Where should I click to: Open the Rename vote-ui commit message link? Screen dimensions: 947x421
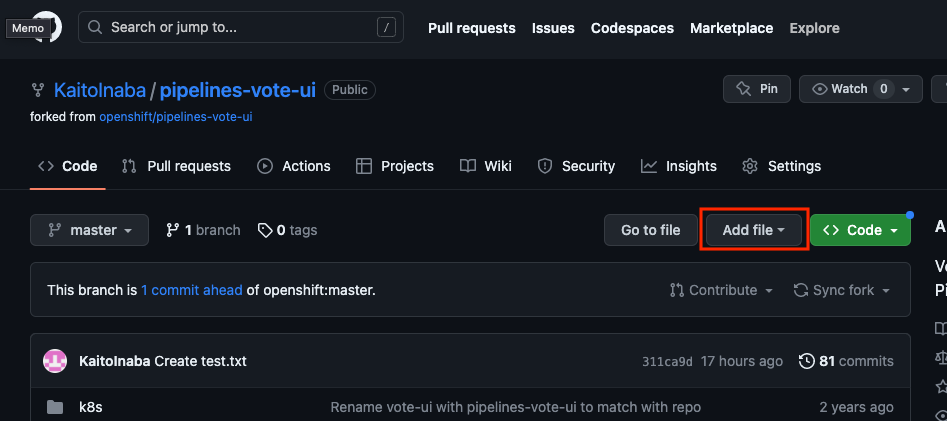click(516, 408)
